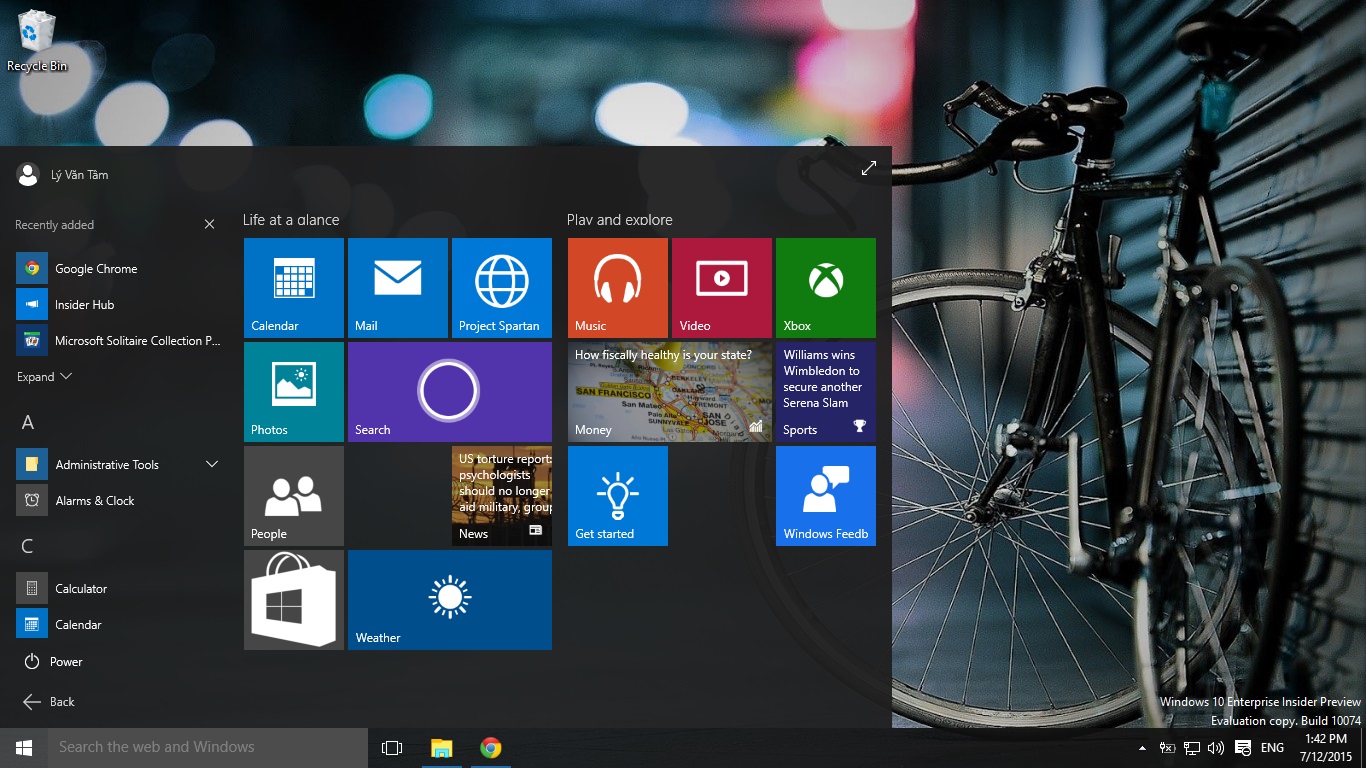Click the user account Lý Văn Tâm
Screen dimensions: 1366x768
coord(63,174)
